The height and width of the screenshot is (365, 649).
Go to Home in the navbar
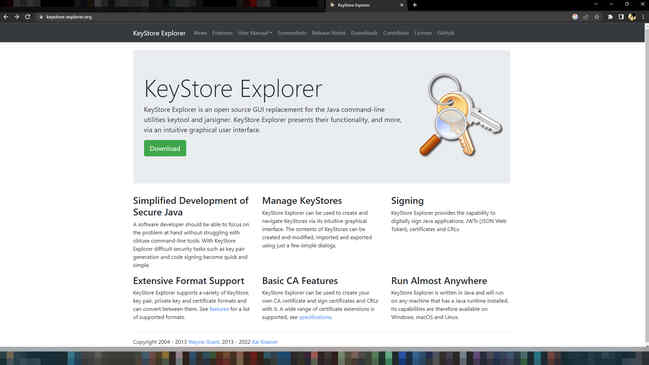[x=200, y=33]
